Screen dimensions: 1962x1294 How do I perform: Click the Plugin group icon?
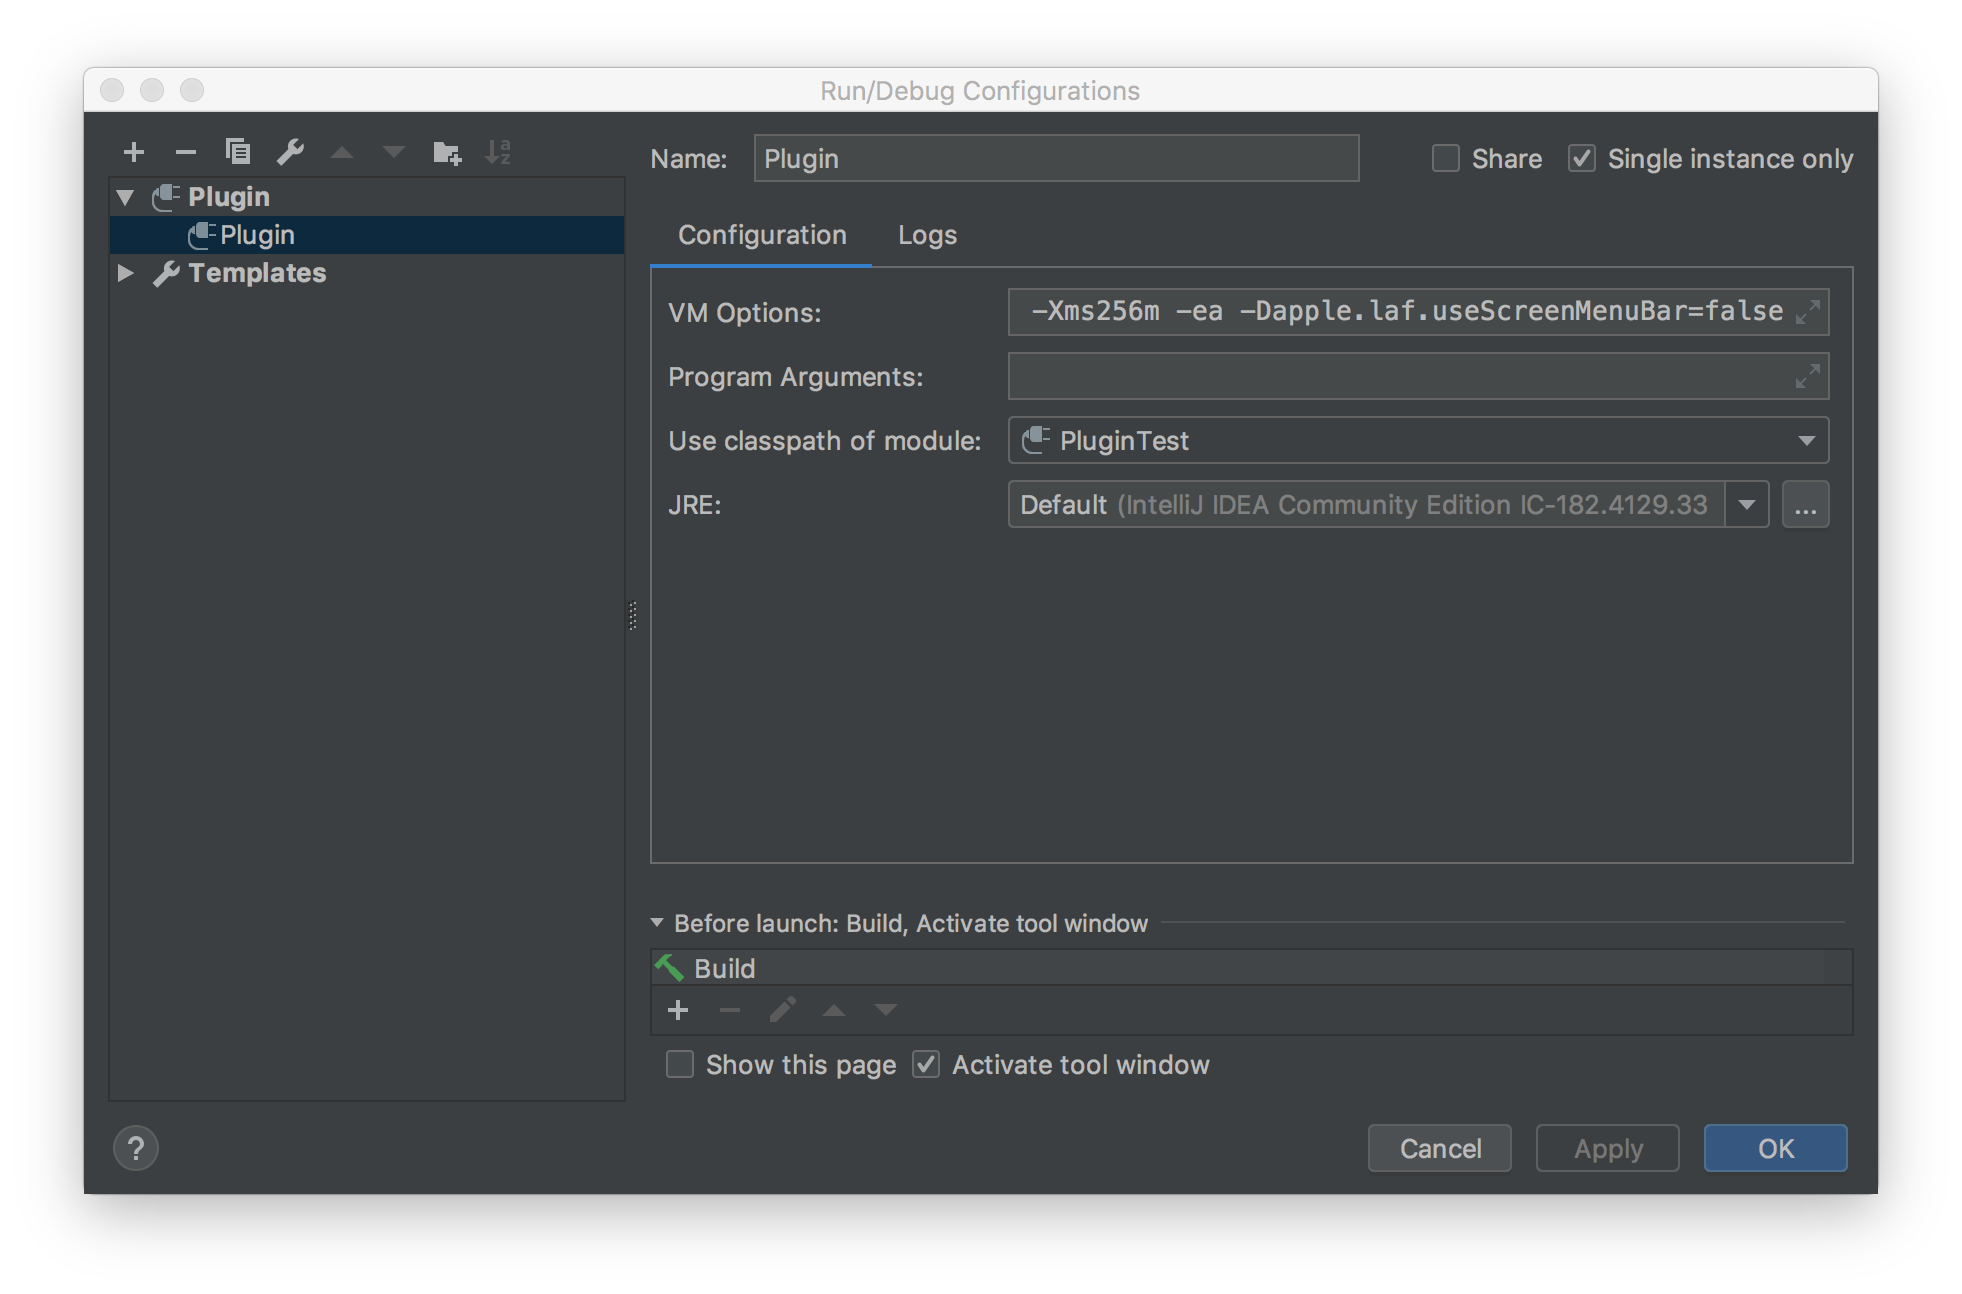pyautogui.click(x=166, y=197)
